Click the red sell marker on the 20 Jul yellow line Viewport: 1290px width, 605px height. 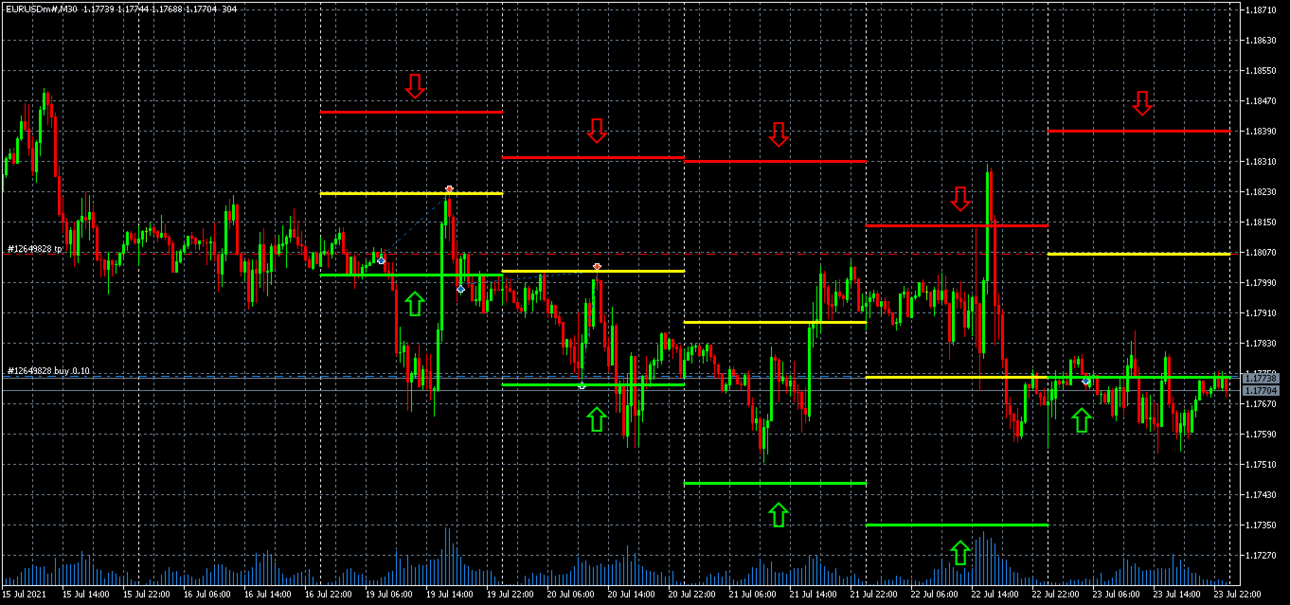tap(597, 267)
